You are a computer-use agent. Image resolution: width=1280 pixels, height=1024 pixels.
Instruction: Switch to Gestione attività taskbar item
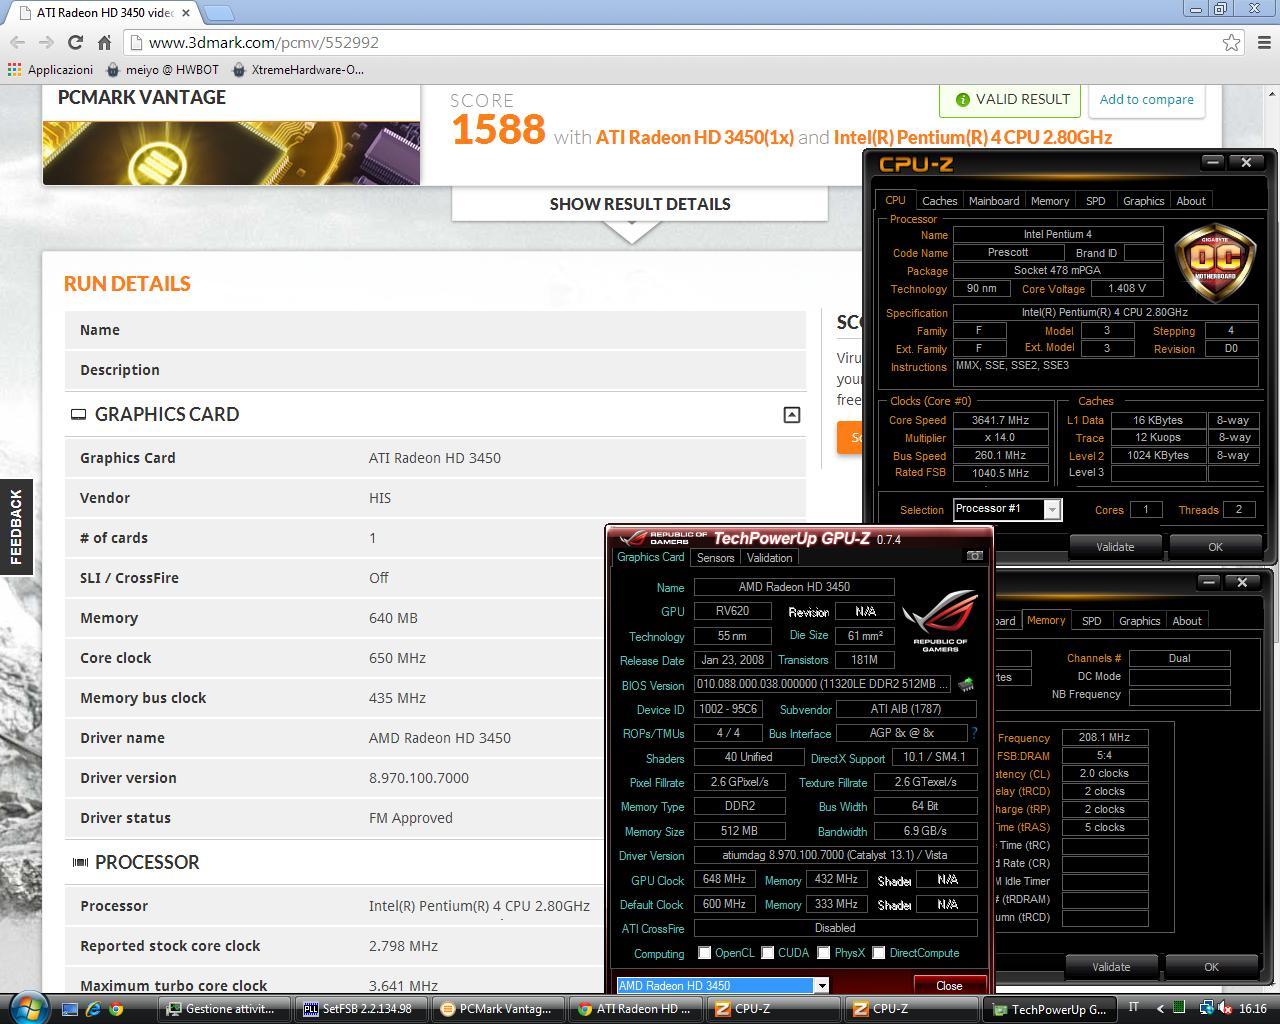coord(224,1009)
